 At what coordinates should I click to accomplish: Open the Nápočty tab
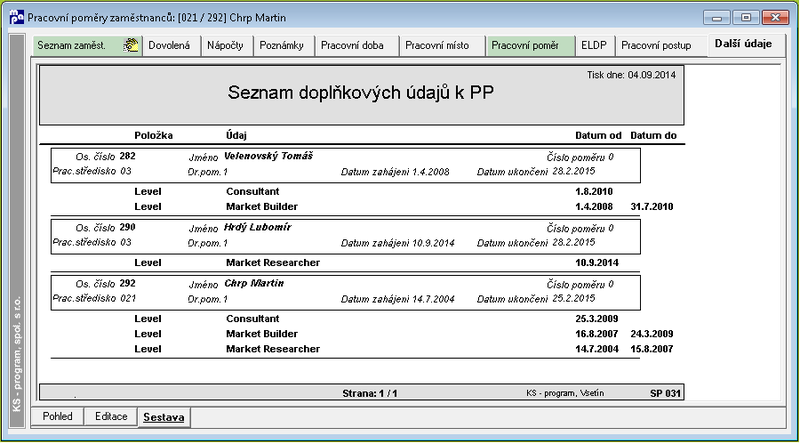[225, 45]
